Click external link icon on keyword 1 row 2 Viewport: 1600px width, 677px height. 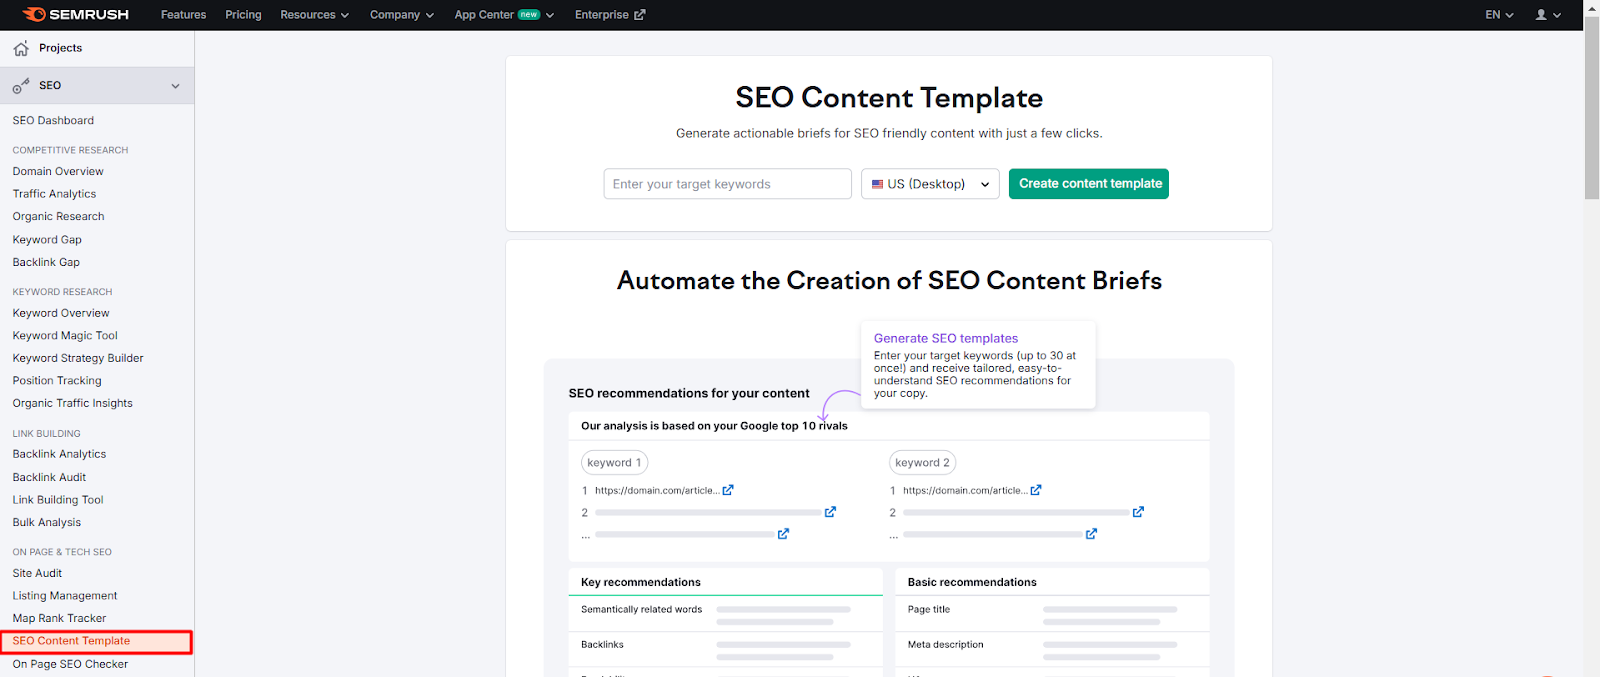(x=830, y=512)
